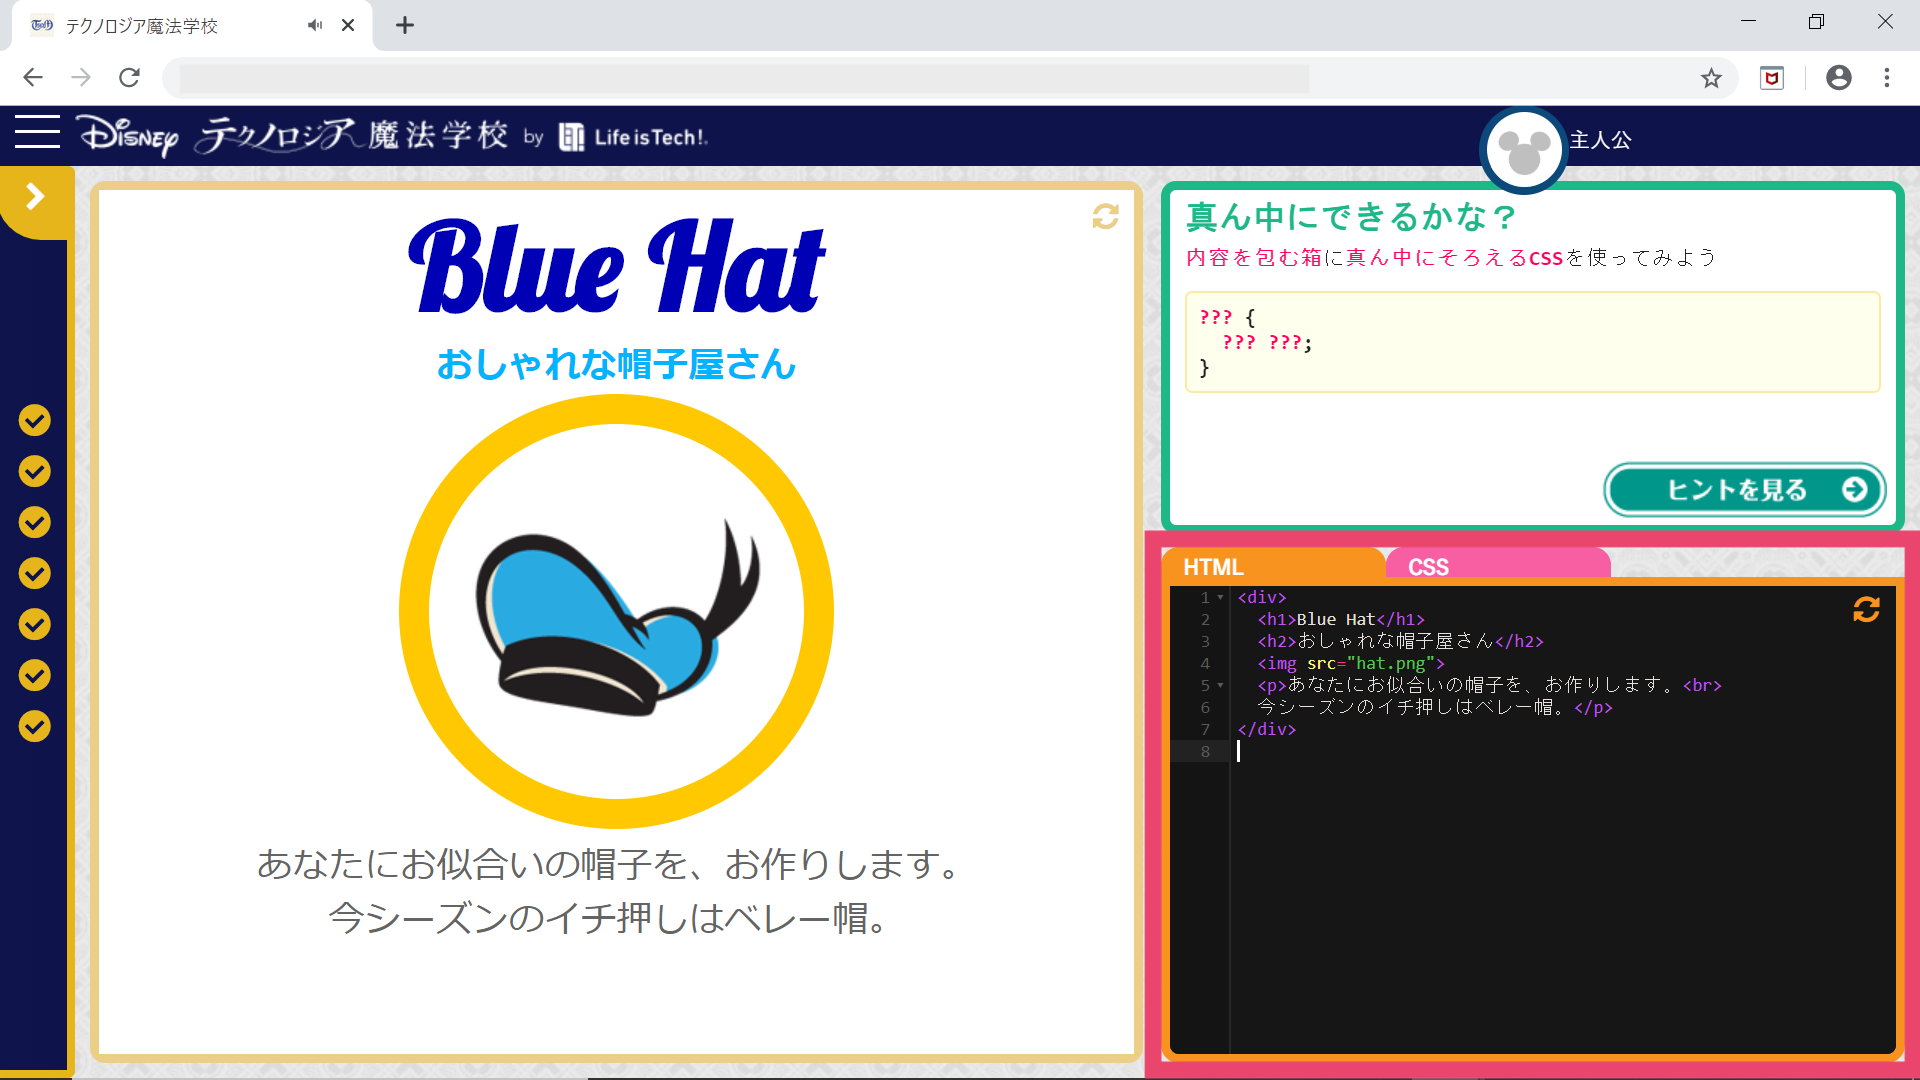
Task: Click the あなたにお似合いの帽子を paragraph
Action: pyautogui.click(x=610, y=890)
